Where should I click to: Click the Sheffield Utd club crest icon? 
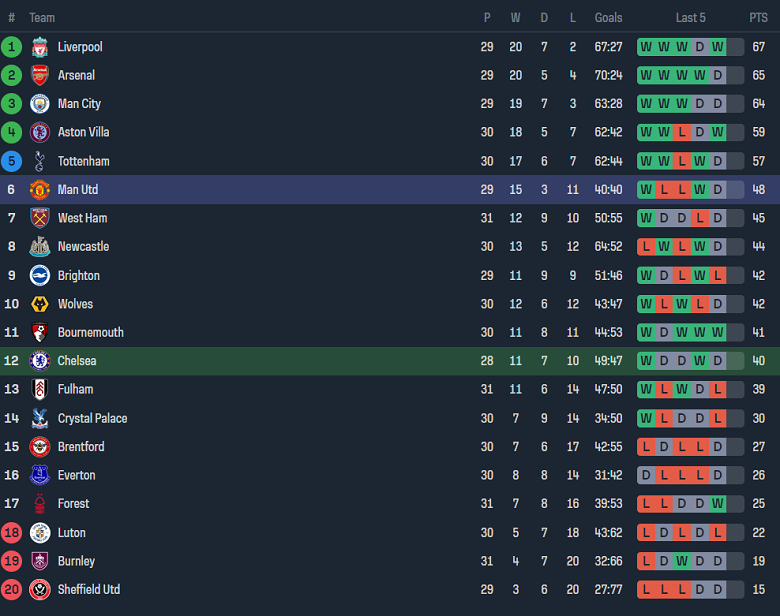click(40, 589)
